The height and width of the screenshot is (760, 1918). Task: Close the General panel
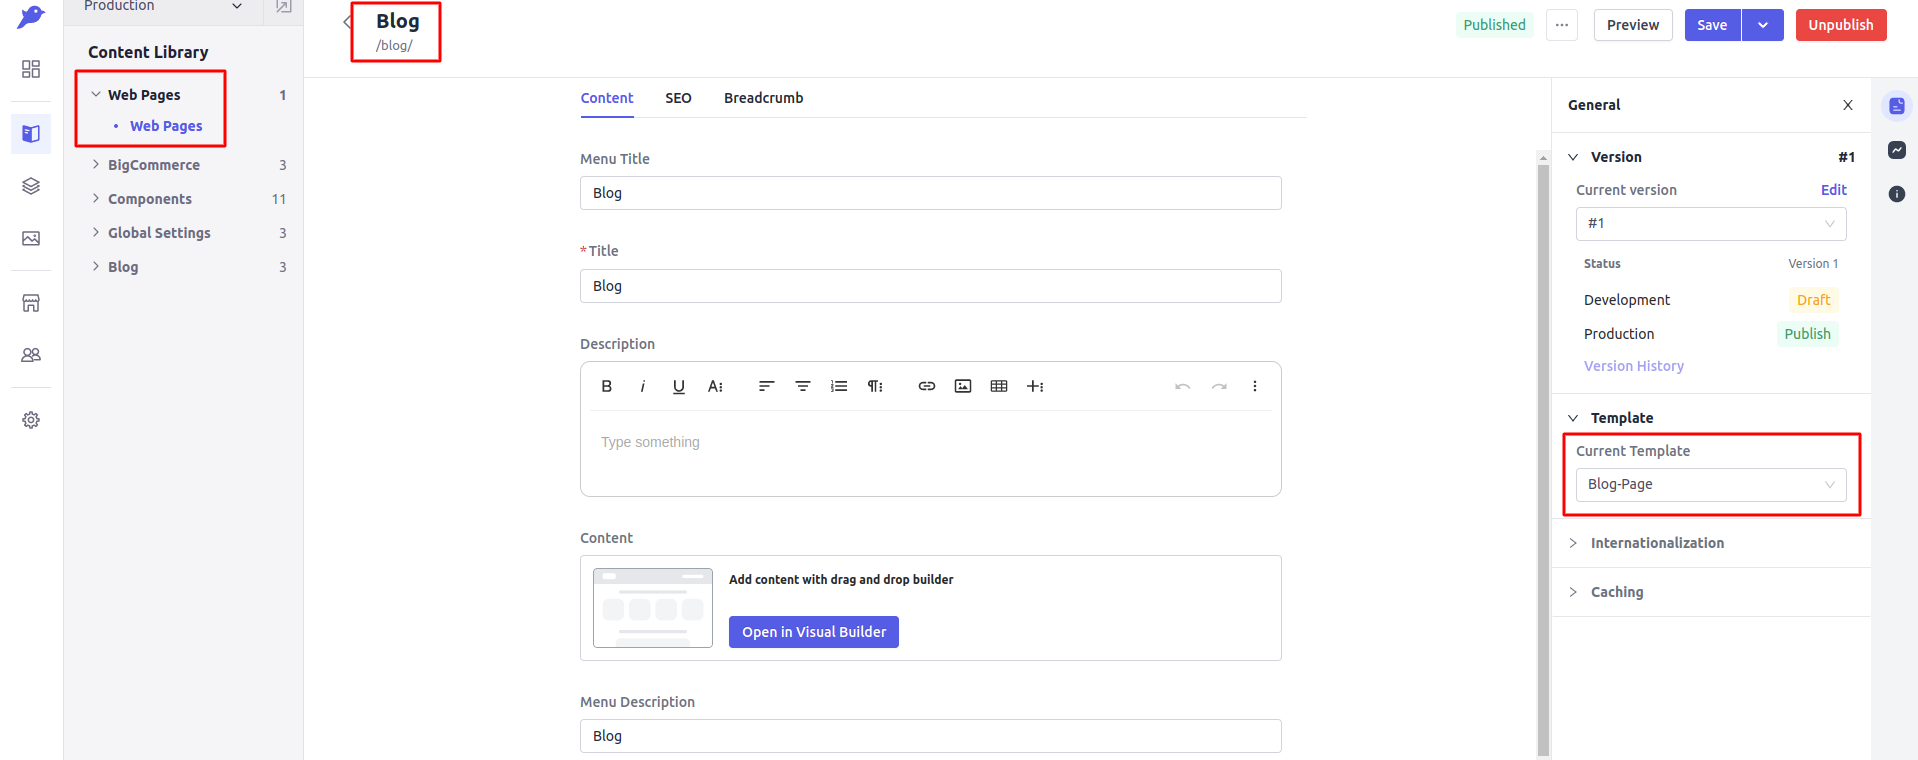point(1848,105)
